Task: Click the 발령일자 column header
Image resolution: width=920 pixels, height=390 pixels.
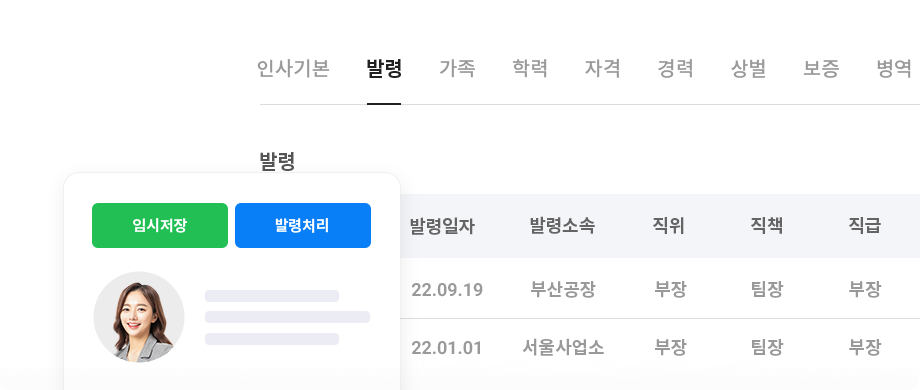Action: pyautogui.click(x=442, y=226)
